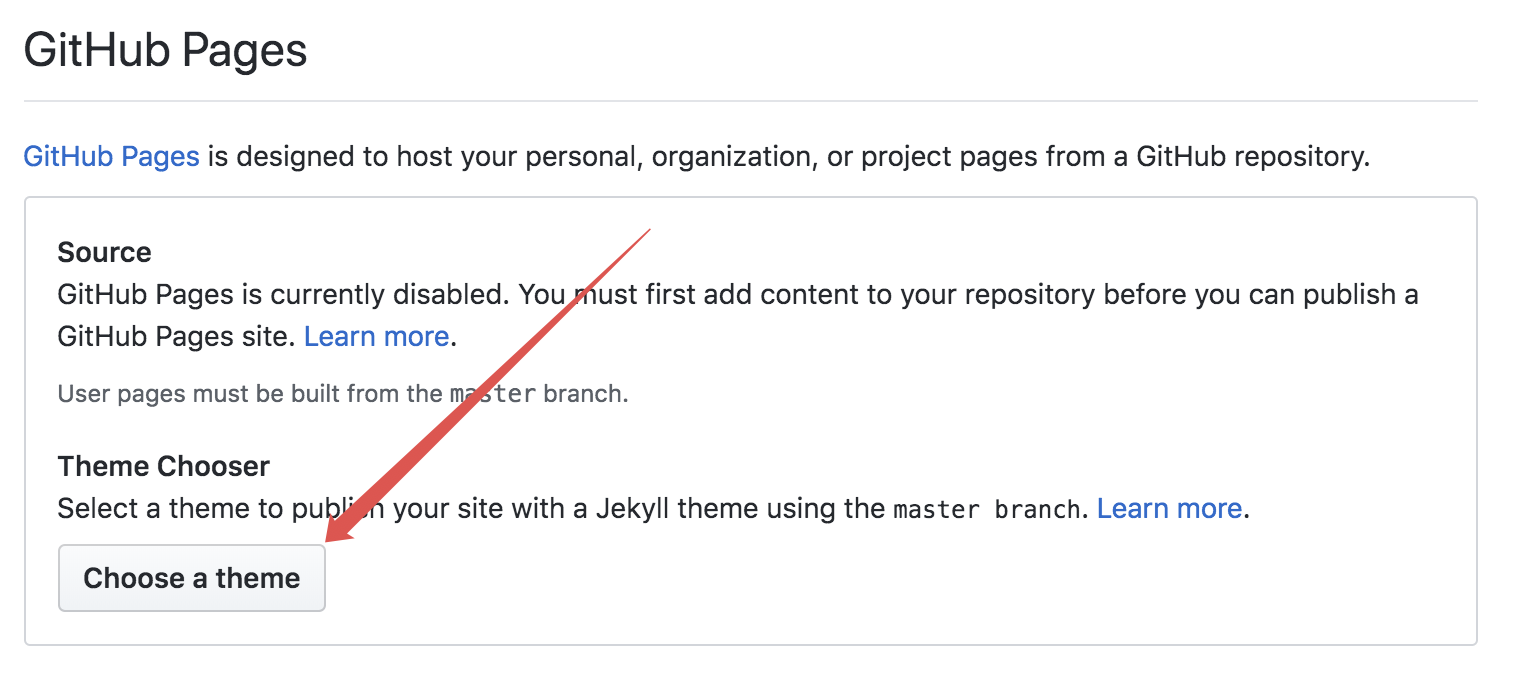Click the User pages must be built note

click(x=343, y=394)
